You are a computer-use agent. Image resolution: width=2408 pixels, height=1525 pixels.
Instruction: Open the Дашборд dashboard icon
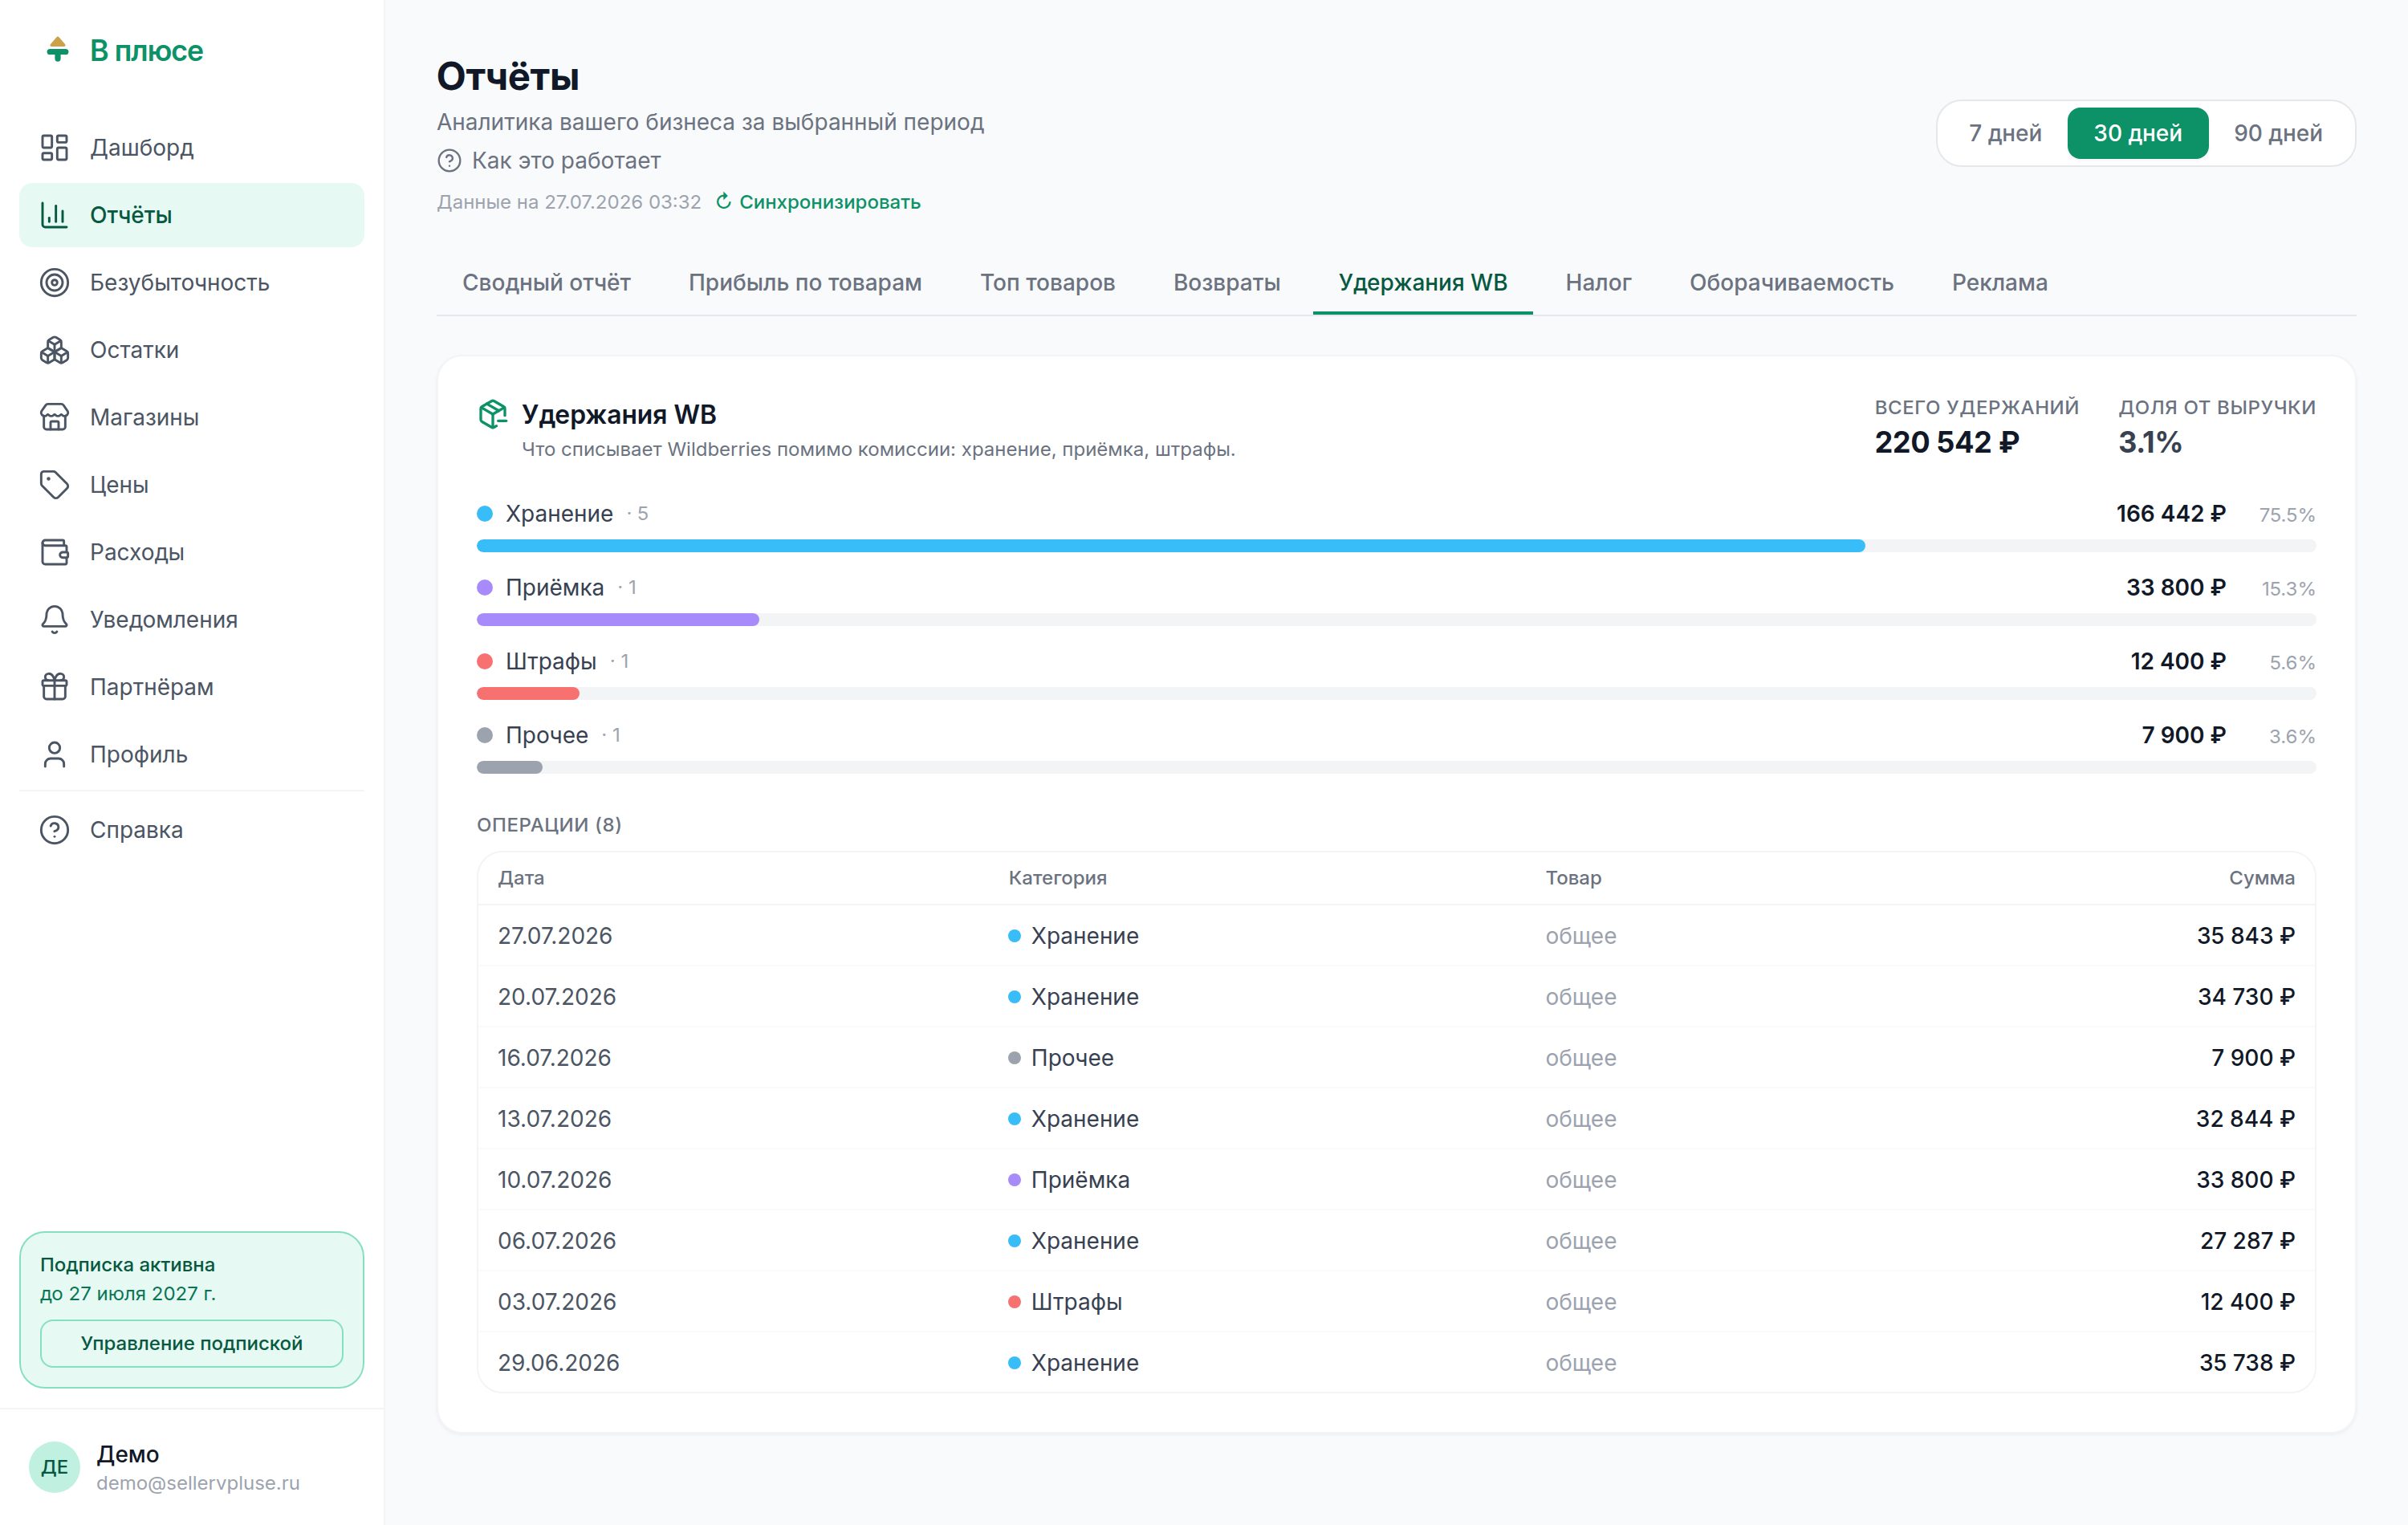54,147
